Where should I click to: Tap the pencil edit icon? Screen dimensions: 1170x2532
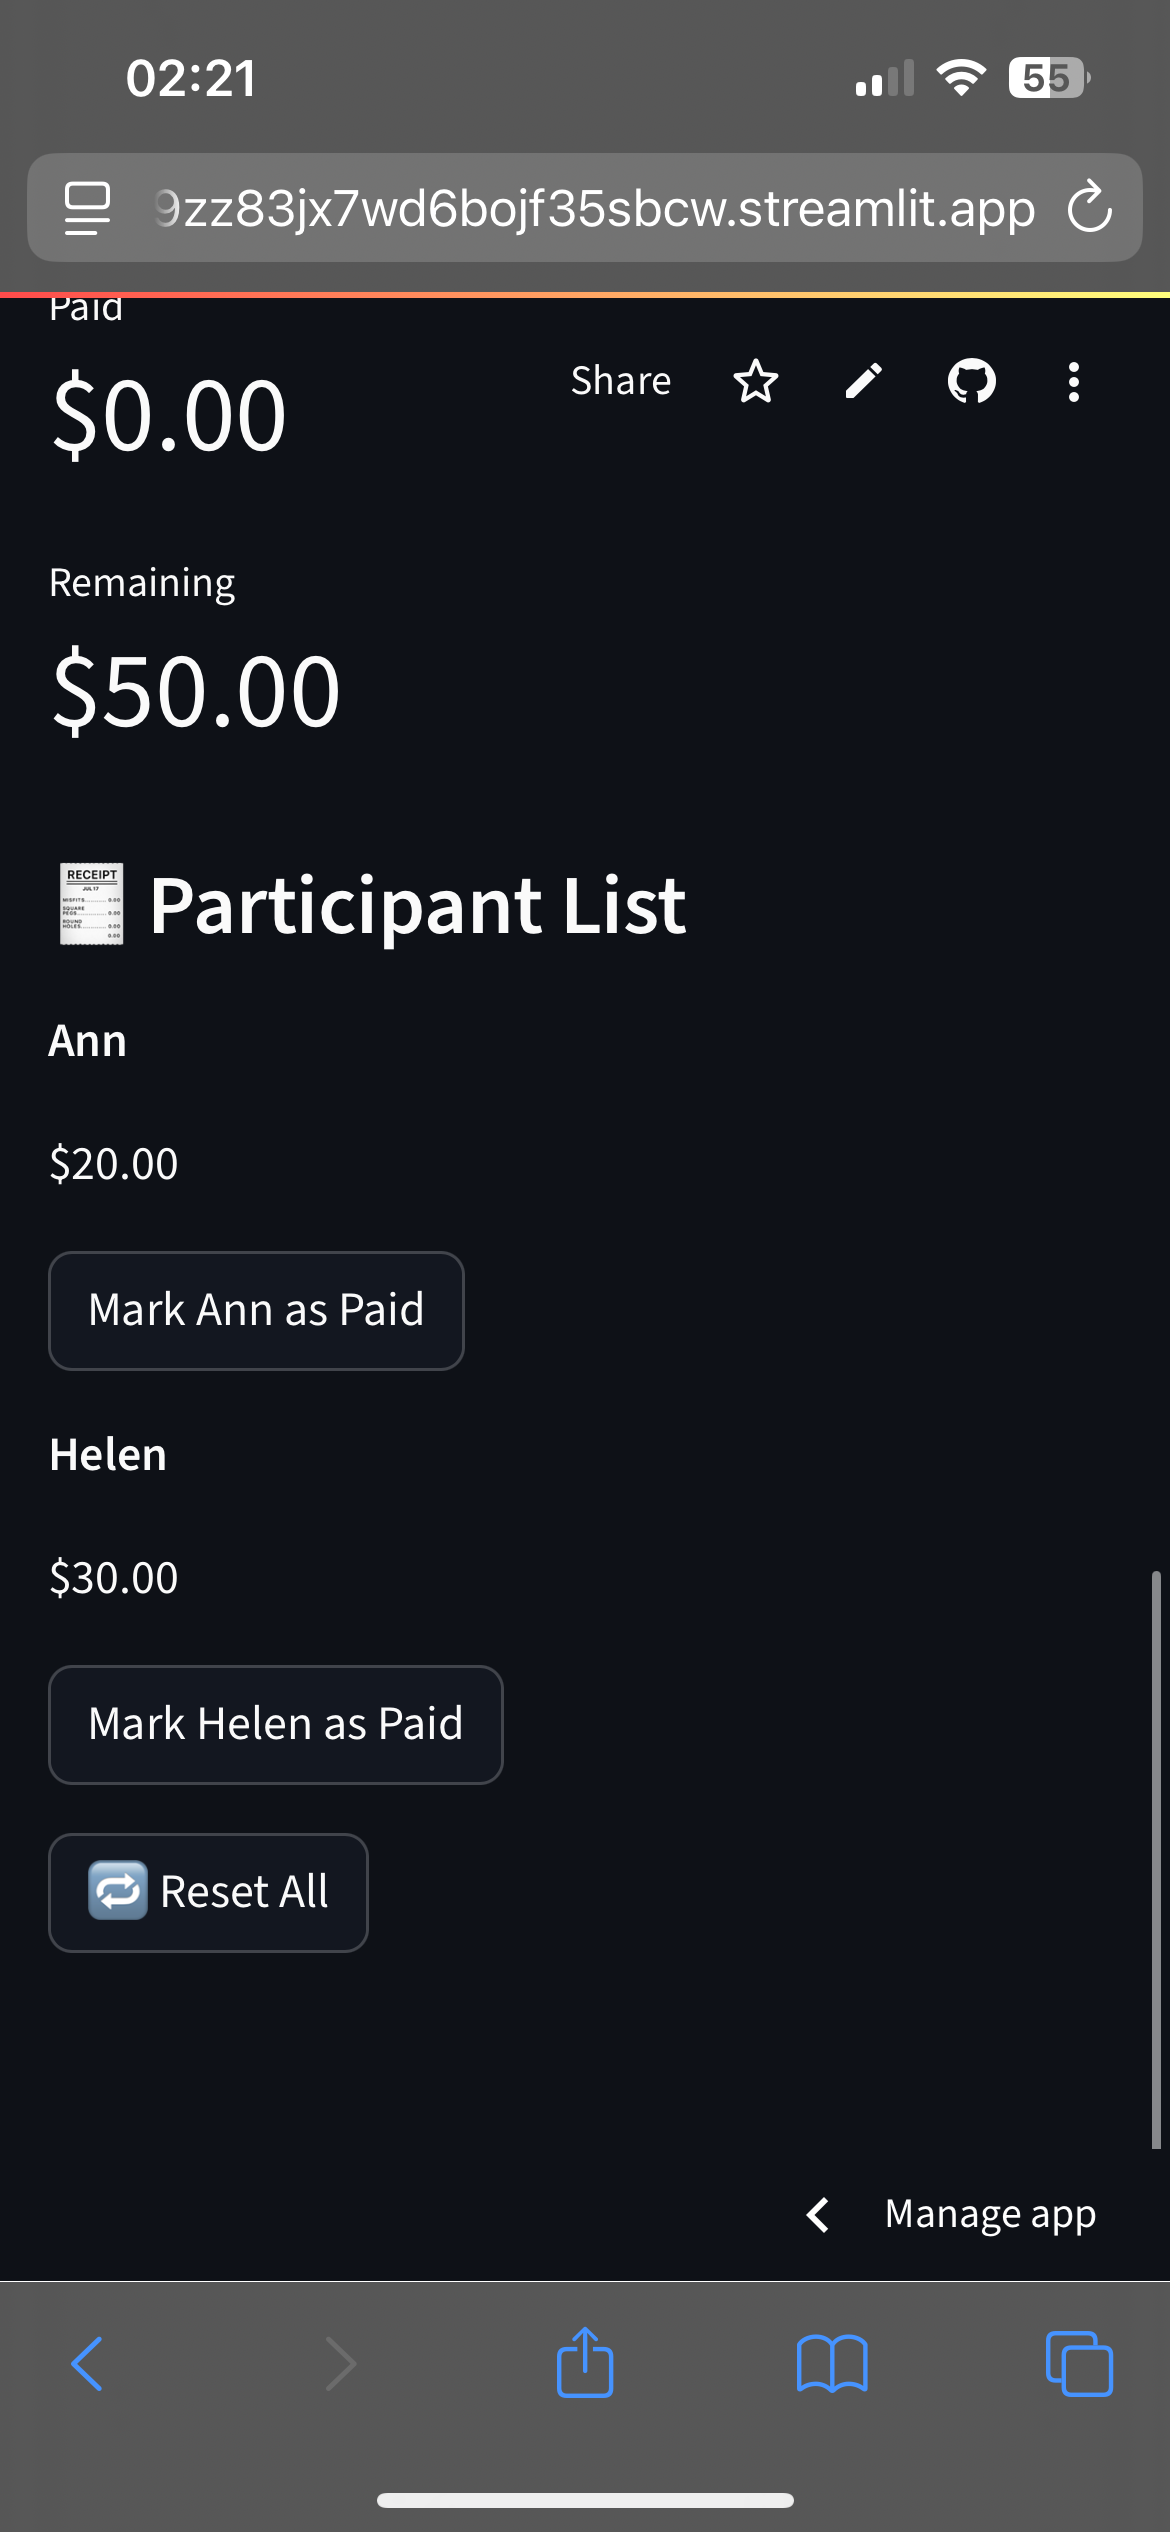[x=864, y=381]
